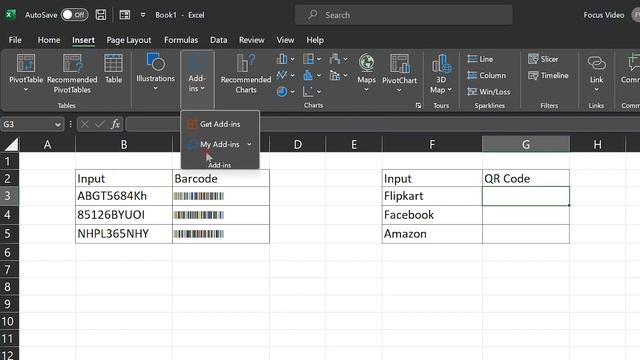Click the Amazon cell
Screen dimensions: 640x360
pos(432,233)
